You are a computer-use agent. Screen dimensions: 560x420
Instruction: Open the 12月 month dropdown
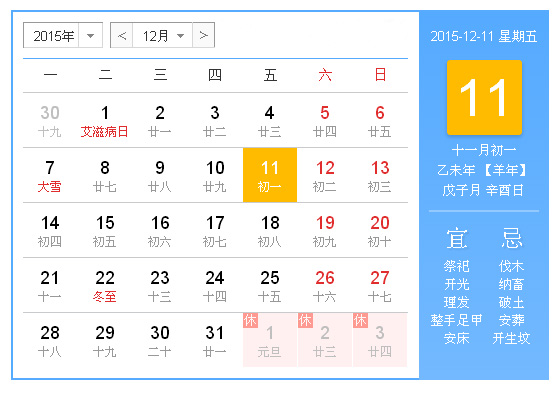click(x=162, y=35)
